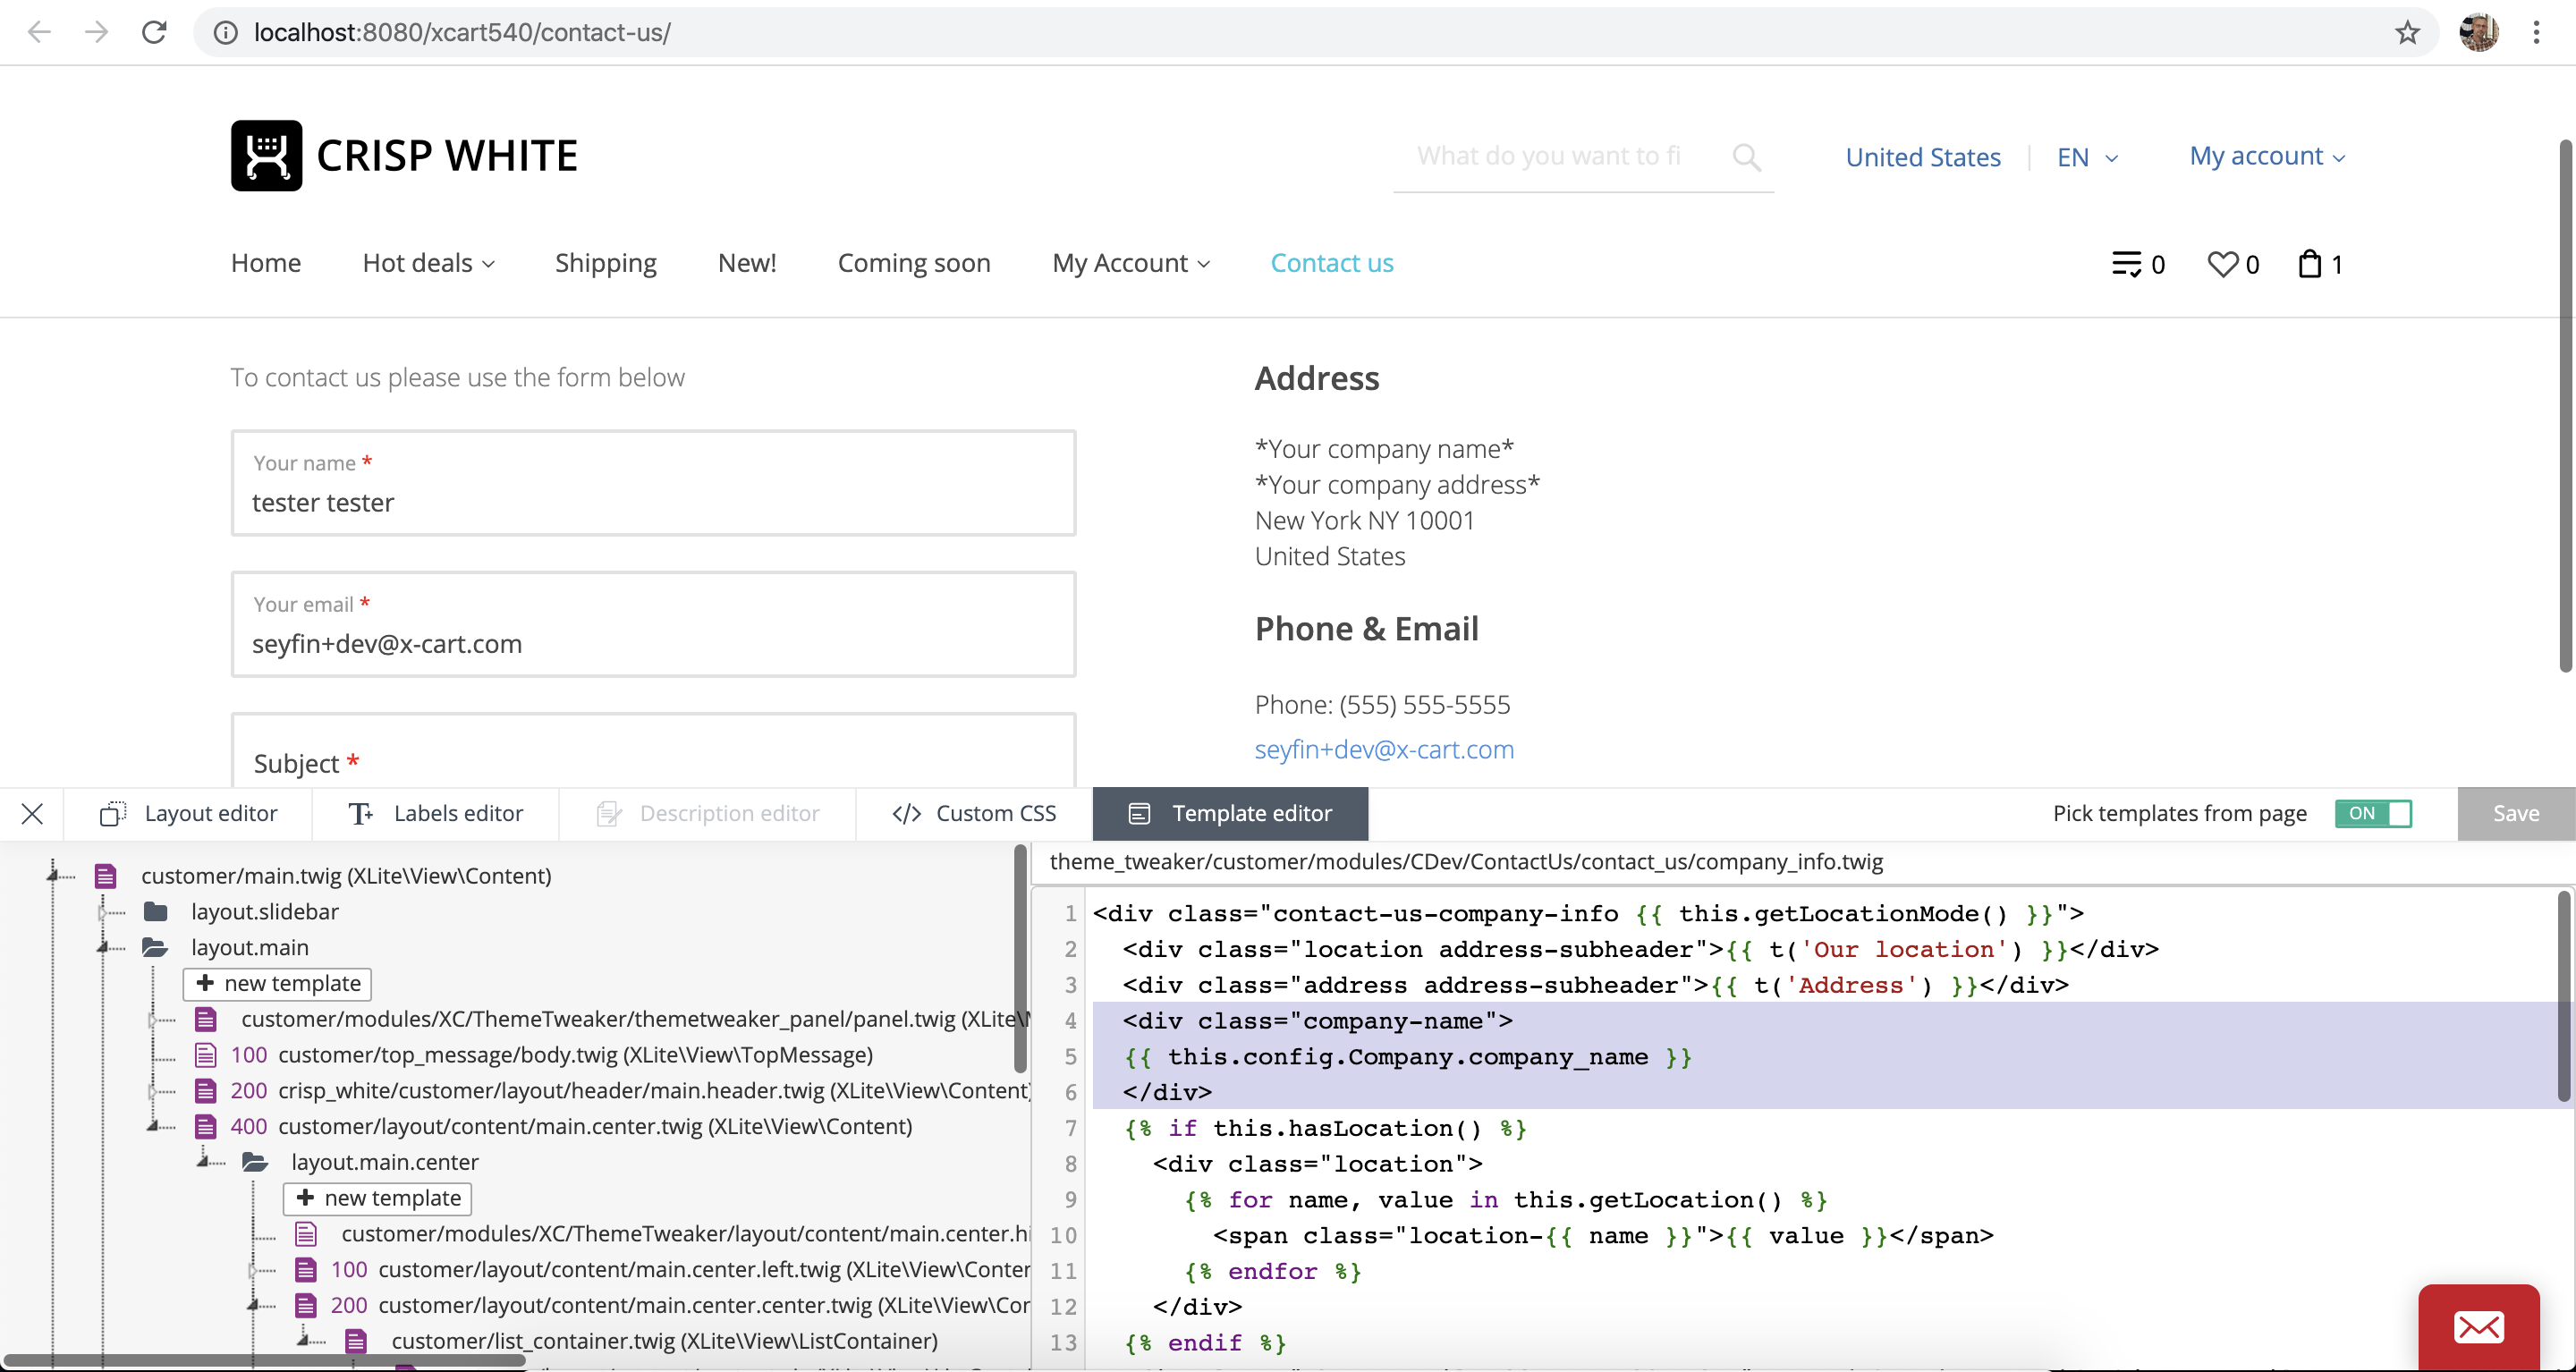2576x1372 pixels.
Task: Click the tree panel horizontal scrollbar
Action: (x=265, y=1360)
